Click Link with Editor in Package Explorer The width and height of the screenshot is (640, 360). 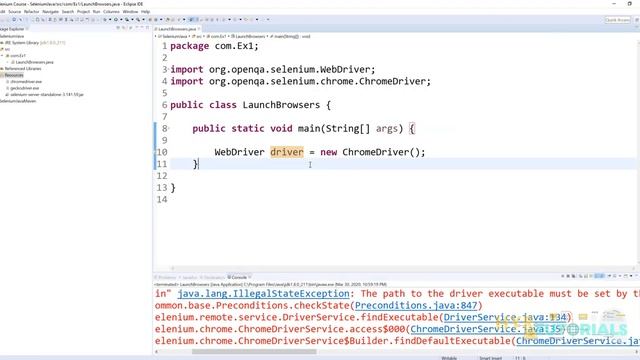(x=124, y=28)
